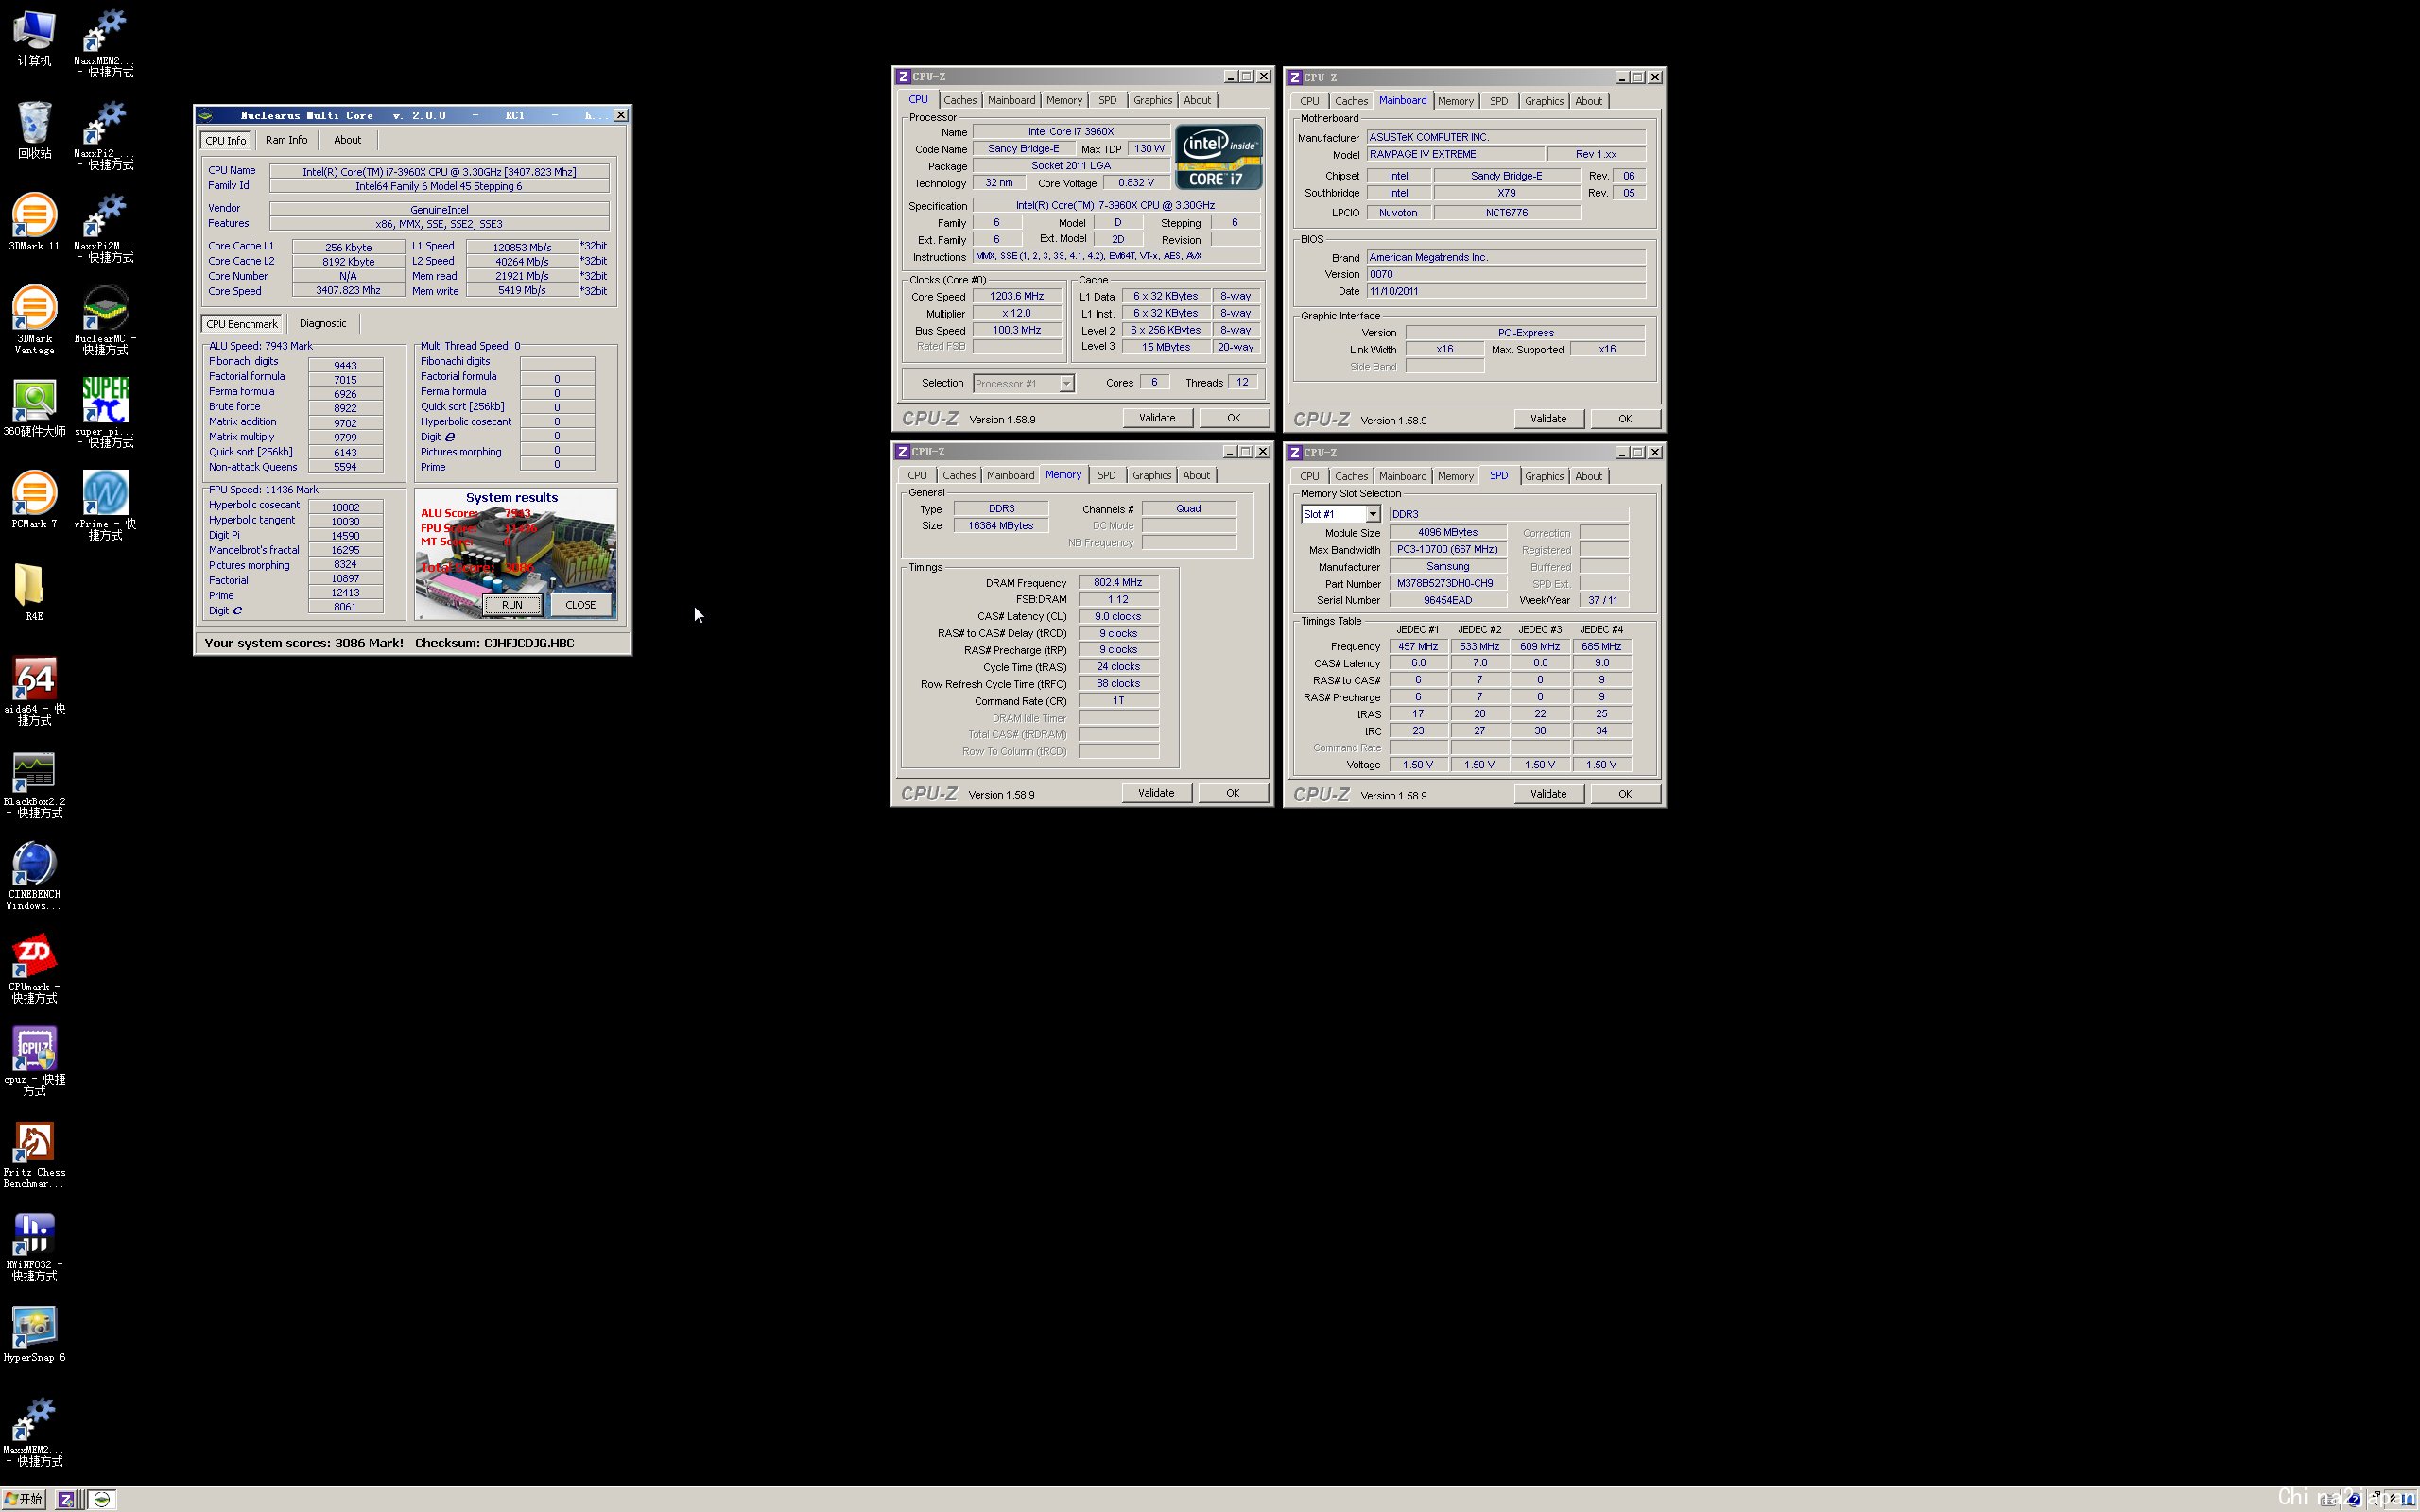Screen dimensions: 2420x1512
Task: Select CPU Benchmark tab in Nuclearus
Action: pos(242,324)
